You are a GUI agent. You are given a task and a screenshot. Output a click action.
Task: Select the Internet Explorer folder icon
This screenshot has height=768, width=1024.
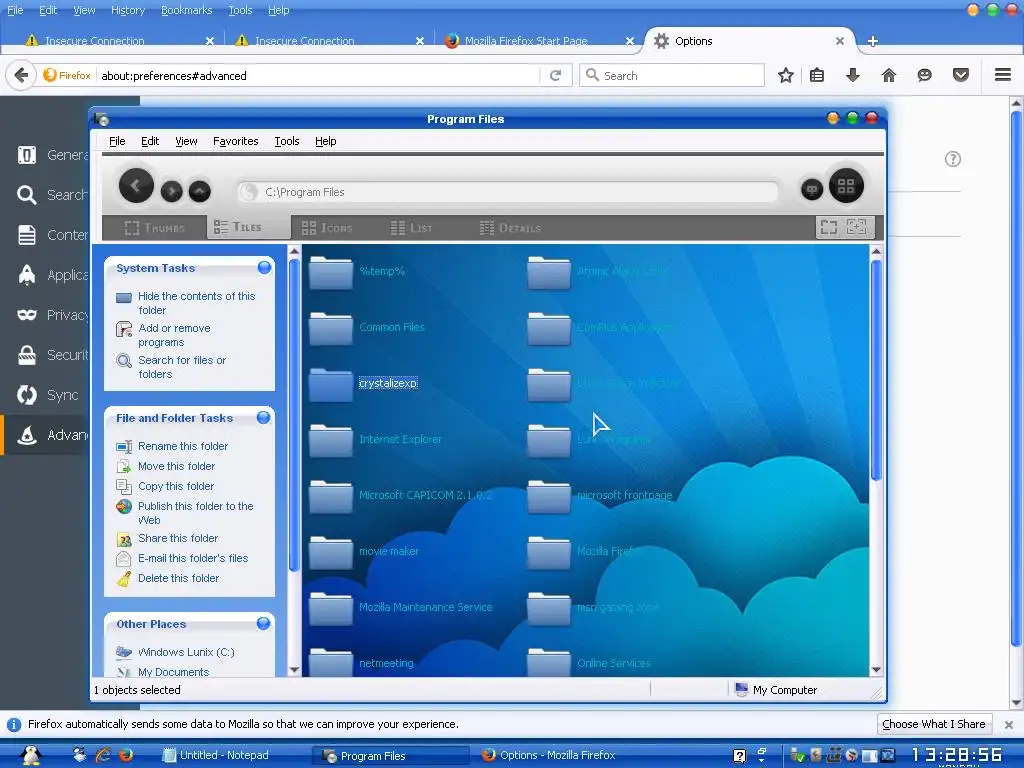[x=331, y=440]
